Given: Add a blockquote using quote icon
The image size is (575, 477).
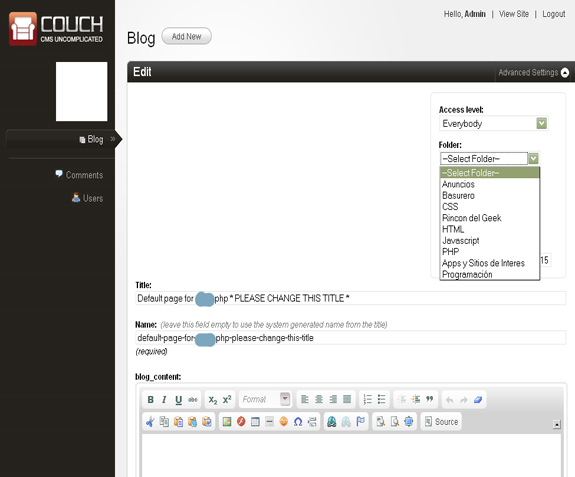Looking at the screenshot, I should pyautogui.click(x=429, y=399).
